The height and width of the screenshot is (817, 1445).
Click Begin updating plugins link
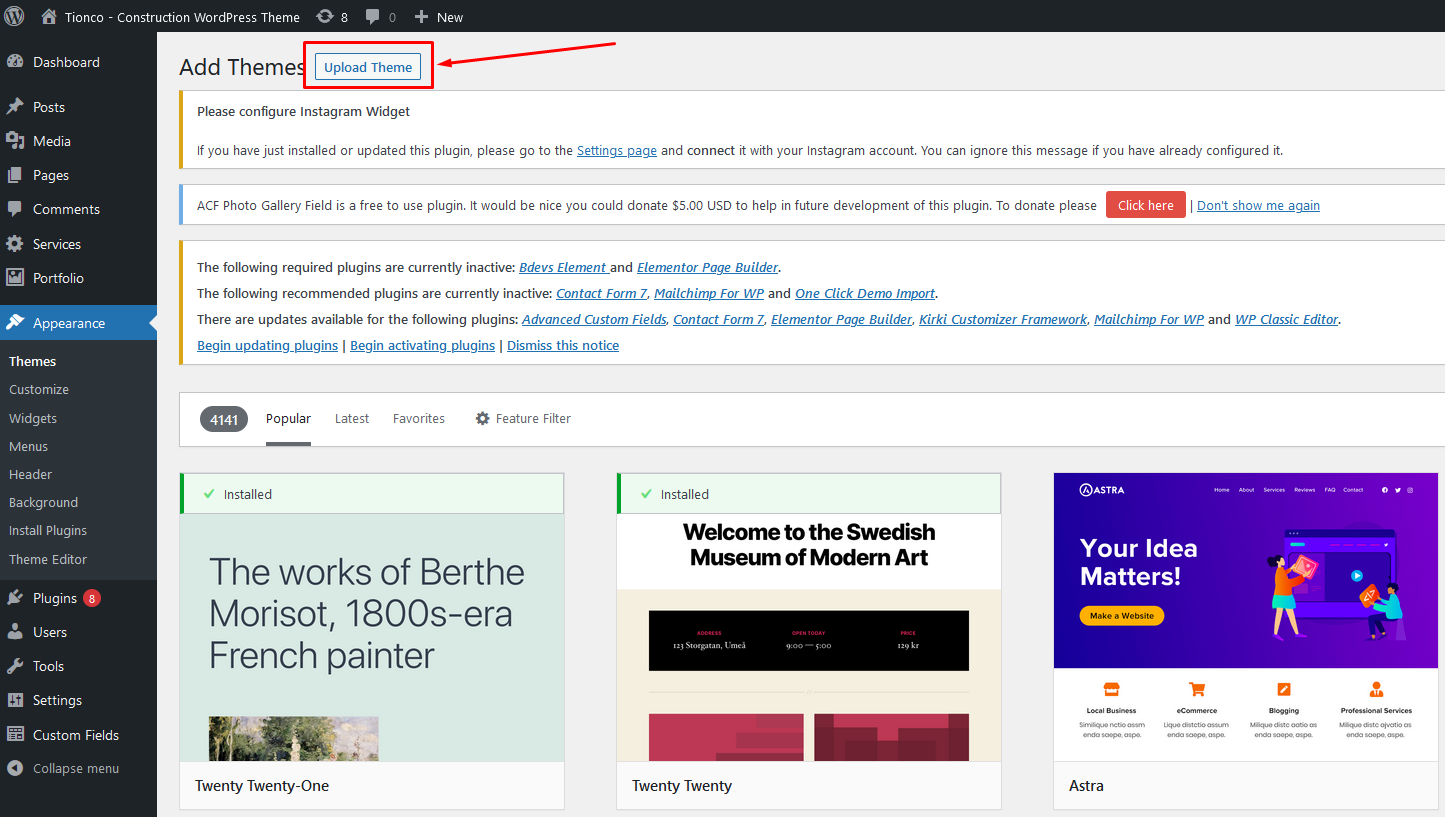[267, 345]
